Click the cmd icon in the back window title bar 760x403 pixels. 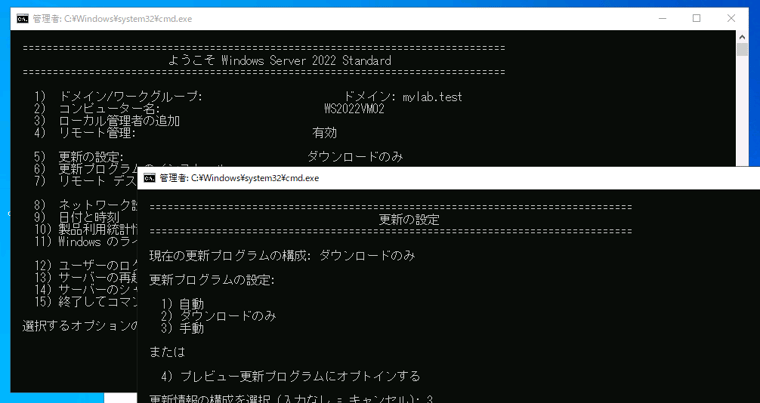pos(22,19)
